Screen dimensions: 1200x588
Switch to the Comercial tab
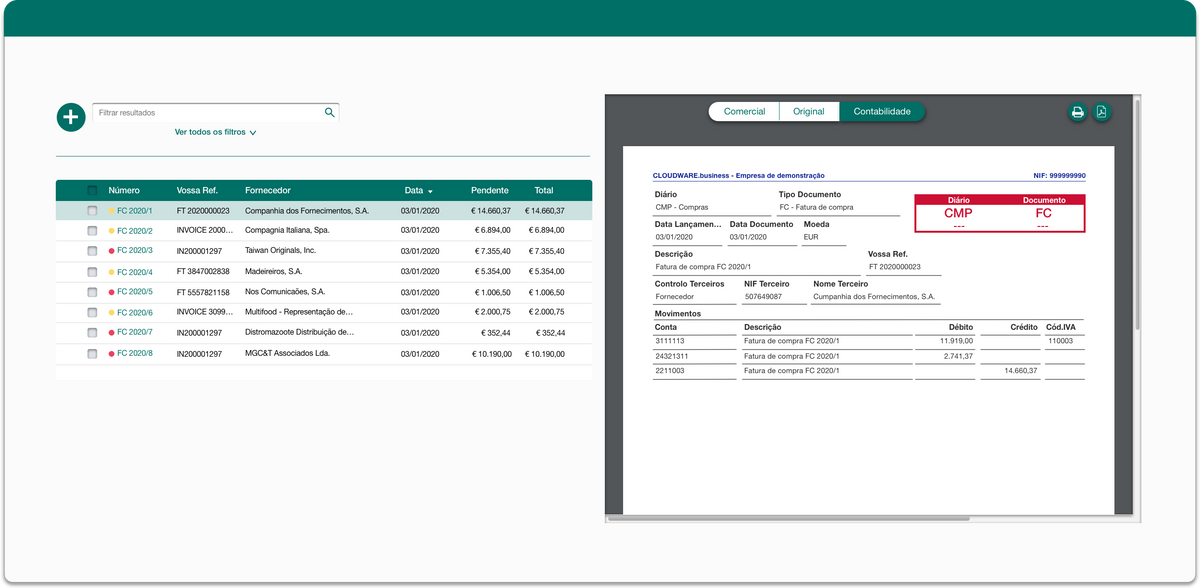[x=745, y=112]
